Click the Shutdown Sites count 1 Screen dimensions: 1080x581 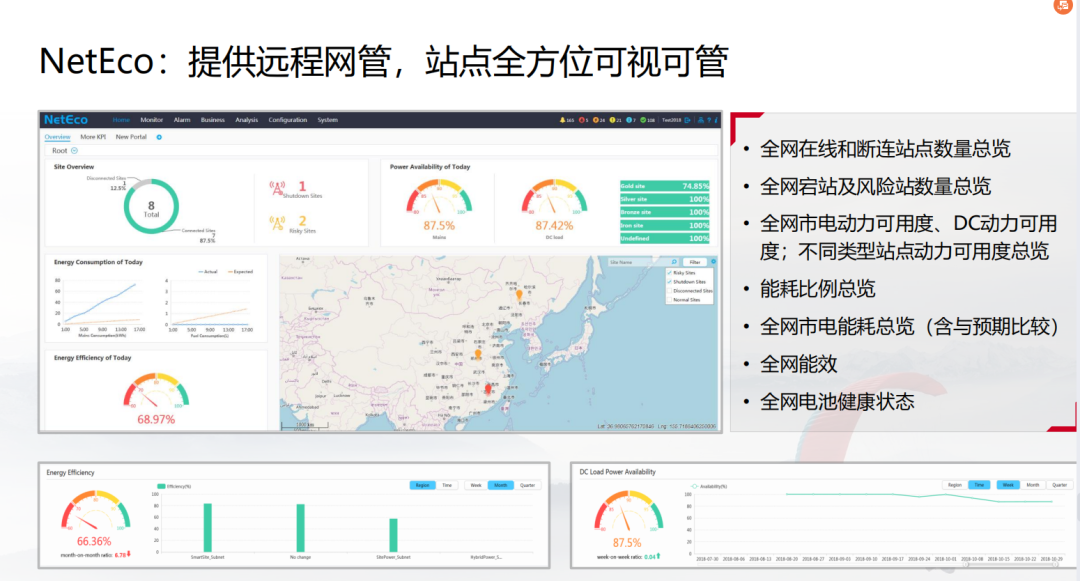(302, 186)
